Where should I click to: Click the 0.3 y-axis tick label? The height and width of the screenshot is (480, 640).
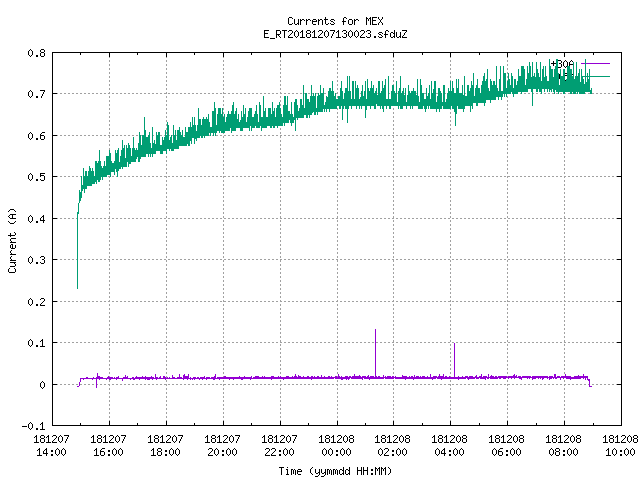tap(37, 260)
